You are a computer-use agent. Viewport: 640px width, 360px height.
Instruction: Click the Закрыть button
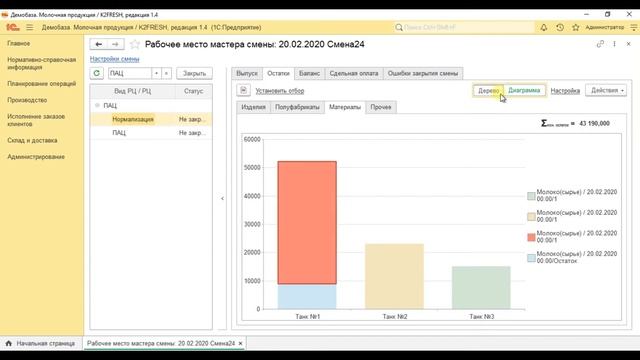[x=194, y=73]
